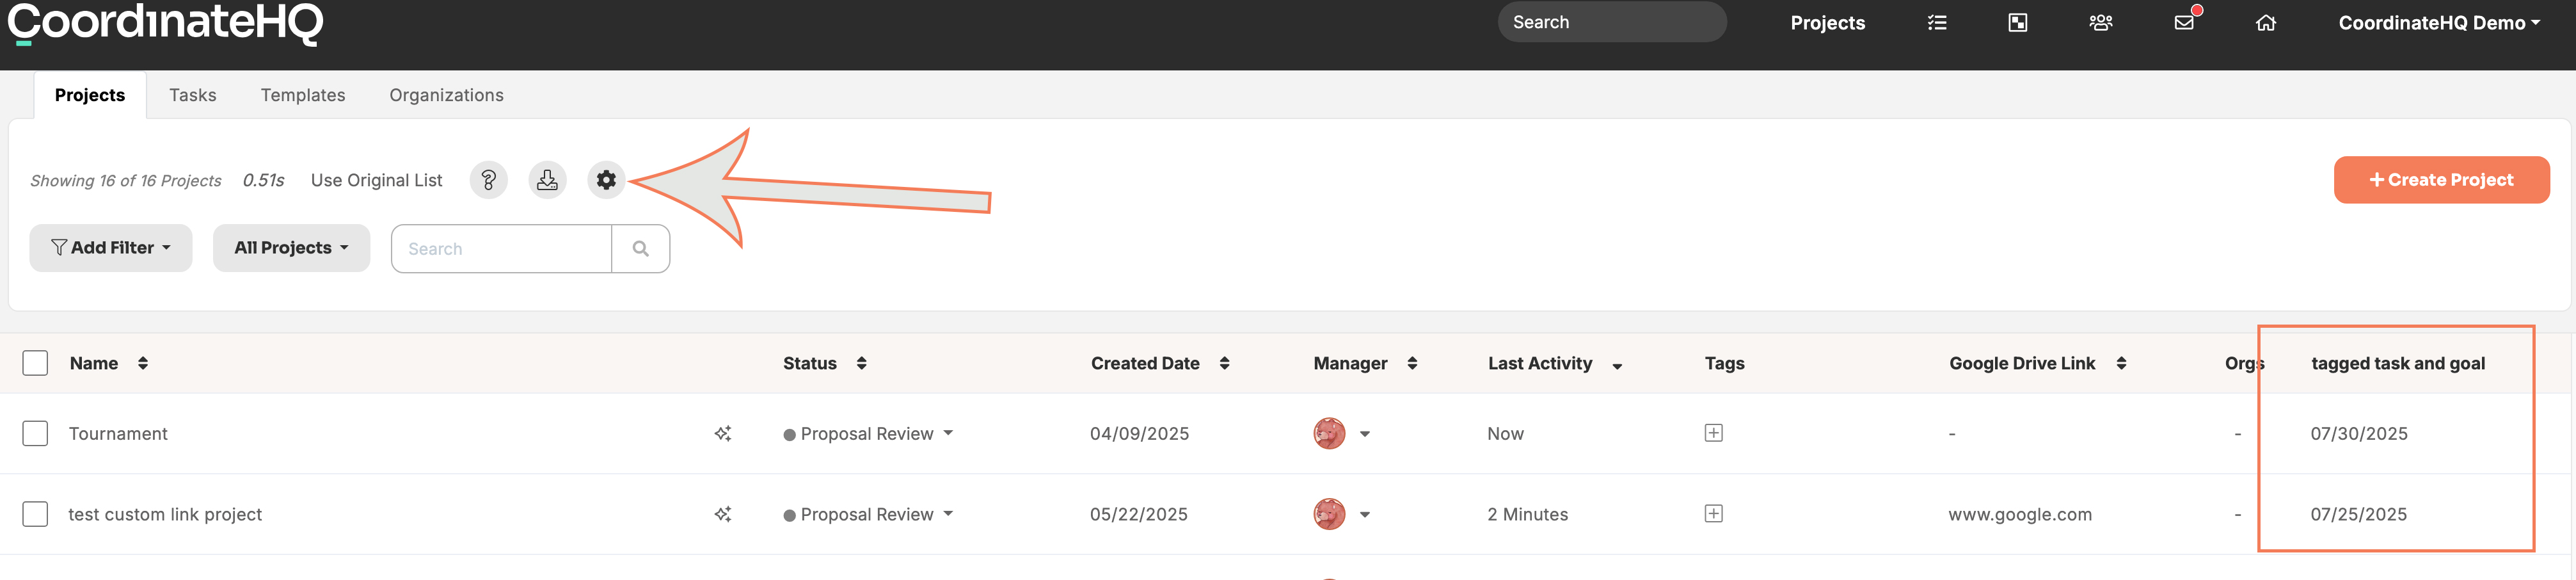Open the test custom link project
2576x580 pixels.
(165, 514)
